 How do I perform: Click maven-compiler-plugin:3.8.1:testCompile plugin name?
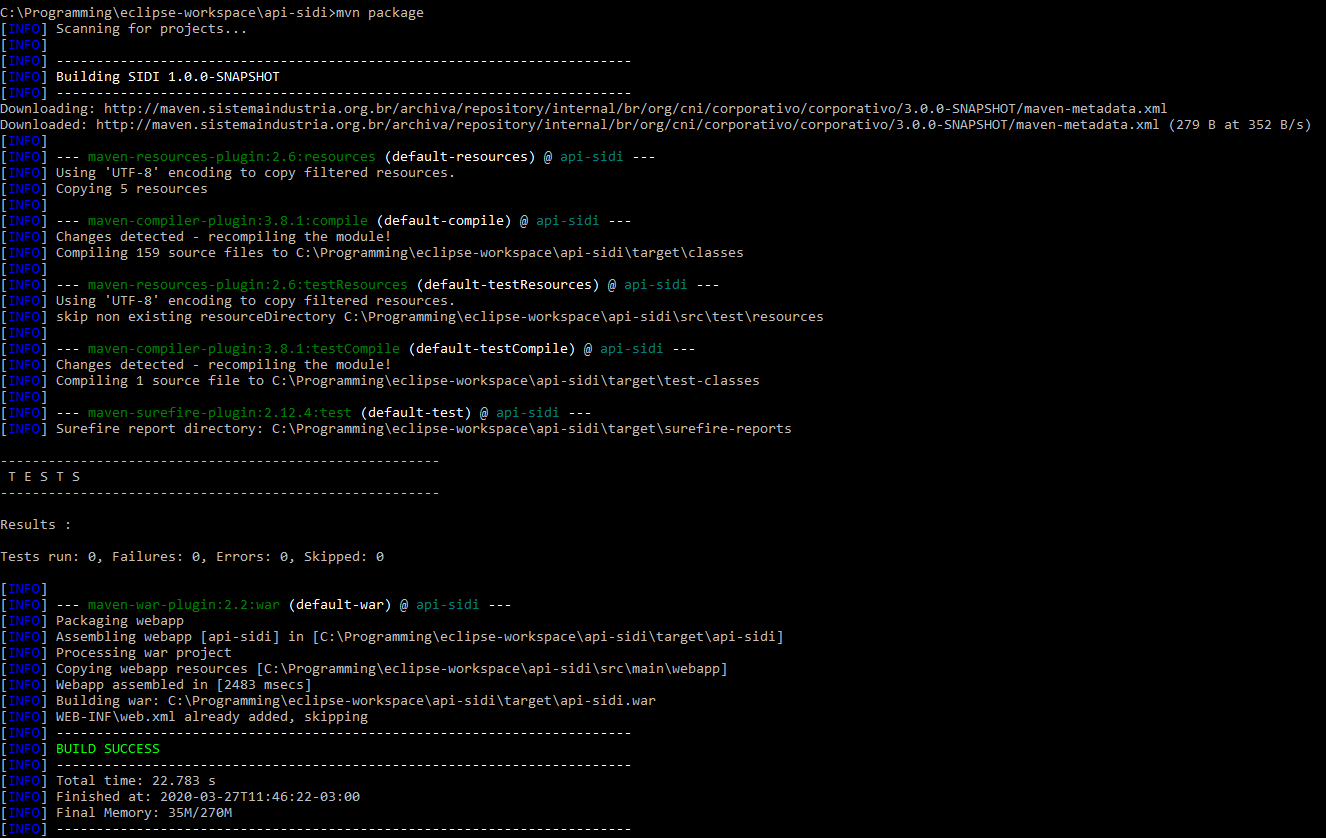coord(243,348)
